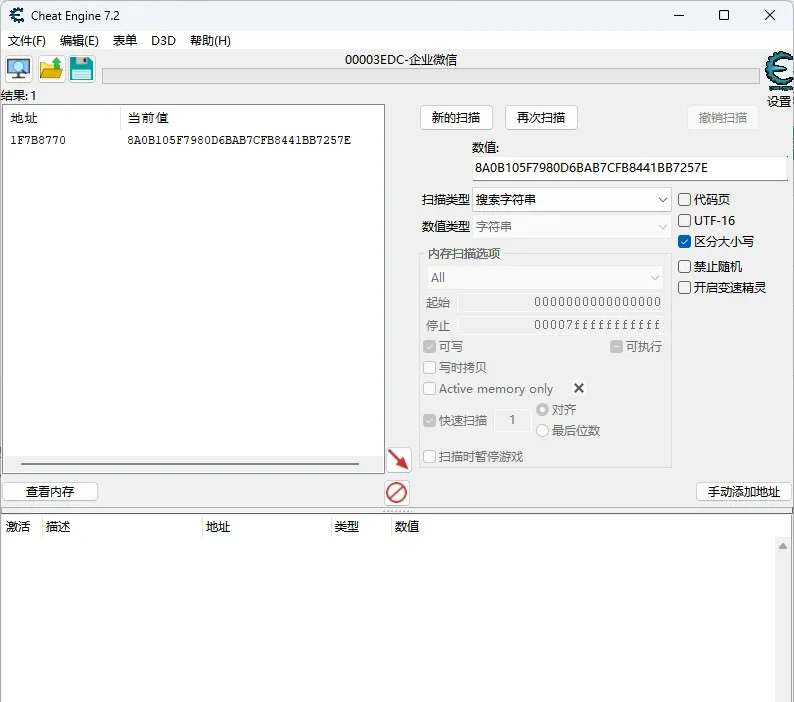
Task: Run 再次扫描 next scan
Action: tap(541, 118)
